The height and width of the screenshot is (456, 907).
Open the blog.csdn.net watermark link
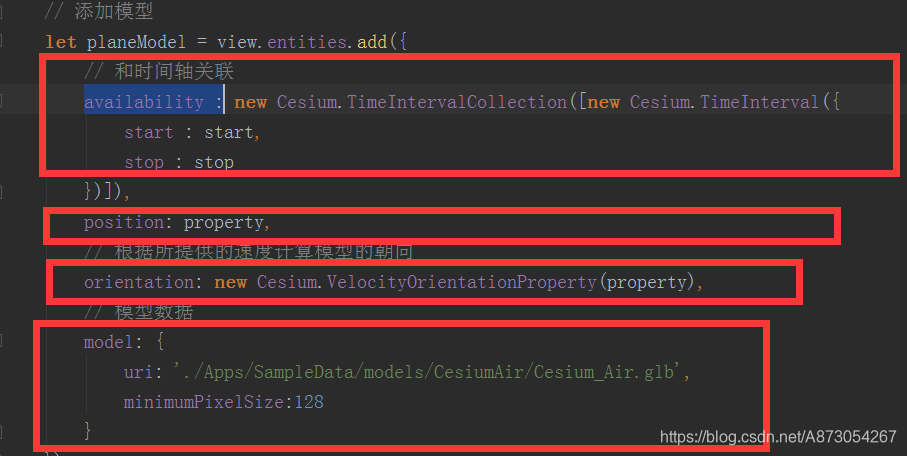click(778, 436)
